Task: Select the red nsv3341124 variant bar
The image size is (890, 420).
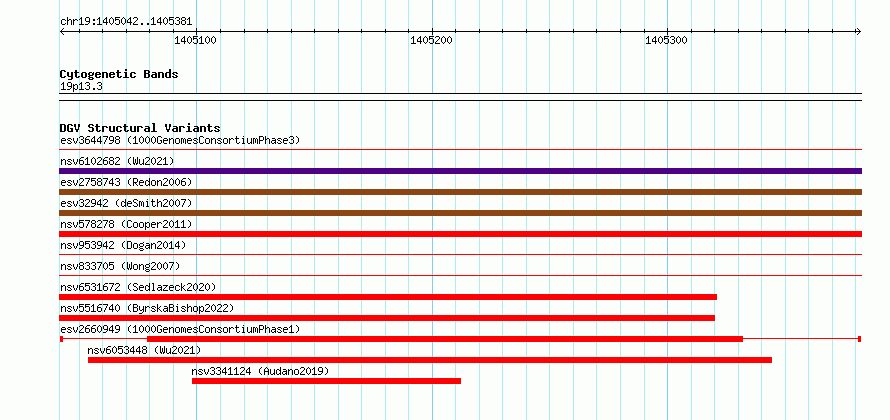Action: pyautogui.click(x=326, y=381)
